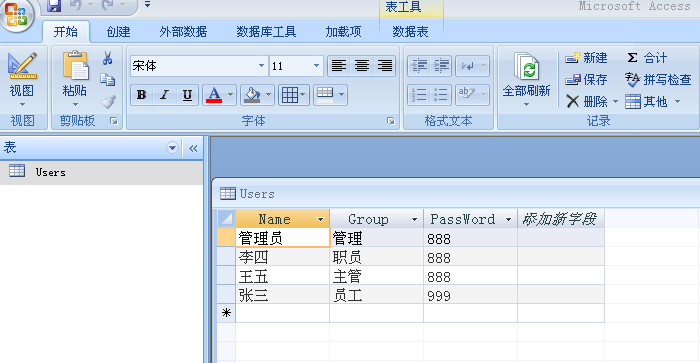The image size is (700, 363).
Task: Click 保存 to save the record
Action: pyautogui.click(x=586, y=80)
